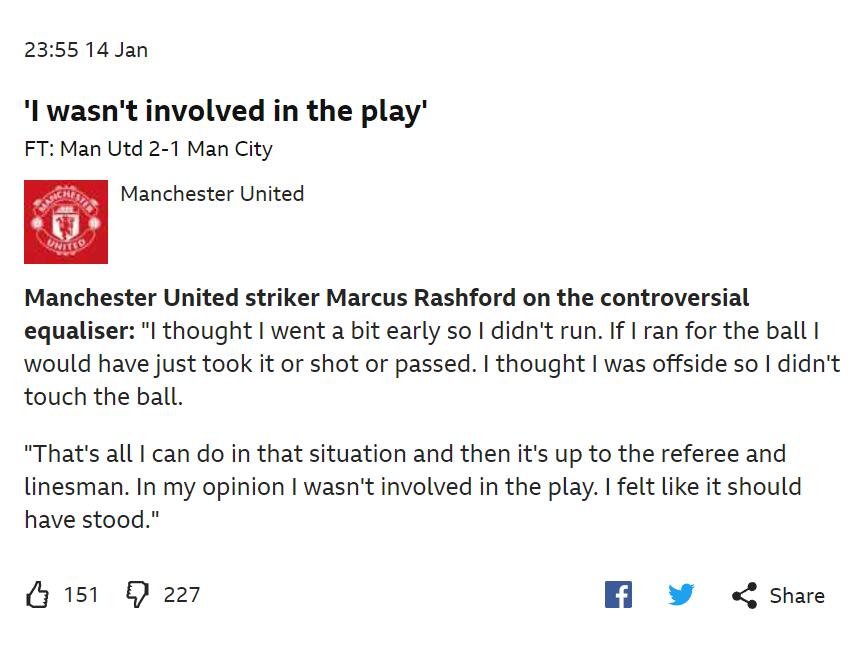The height and width of the screenshot is (656, 858).
Task: Click the 23:55 14 Jan timestamp
Action: pyautogui.click(x=86, y=50)
